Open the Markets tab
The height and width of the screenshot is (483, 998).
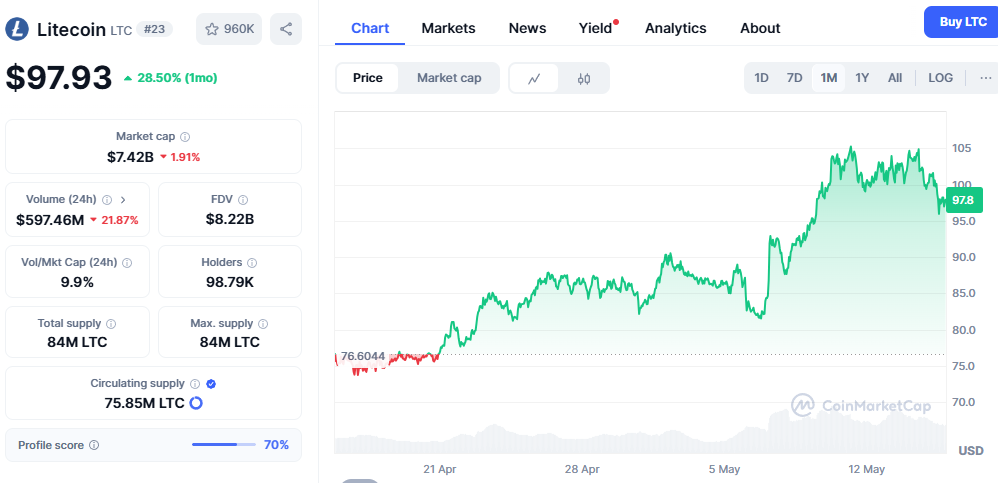[448, 28]
